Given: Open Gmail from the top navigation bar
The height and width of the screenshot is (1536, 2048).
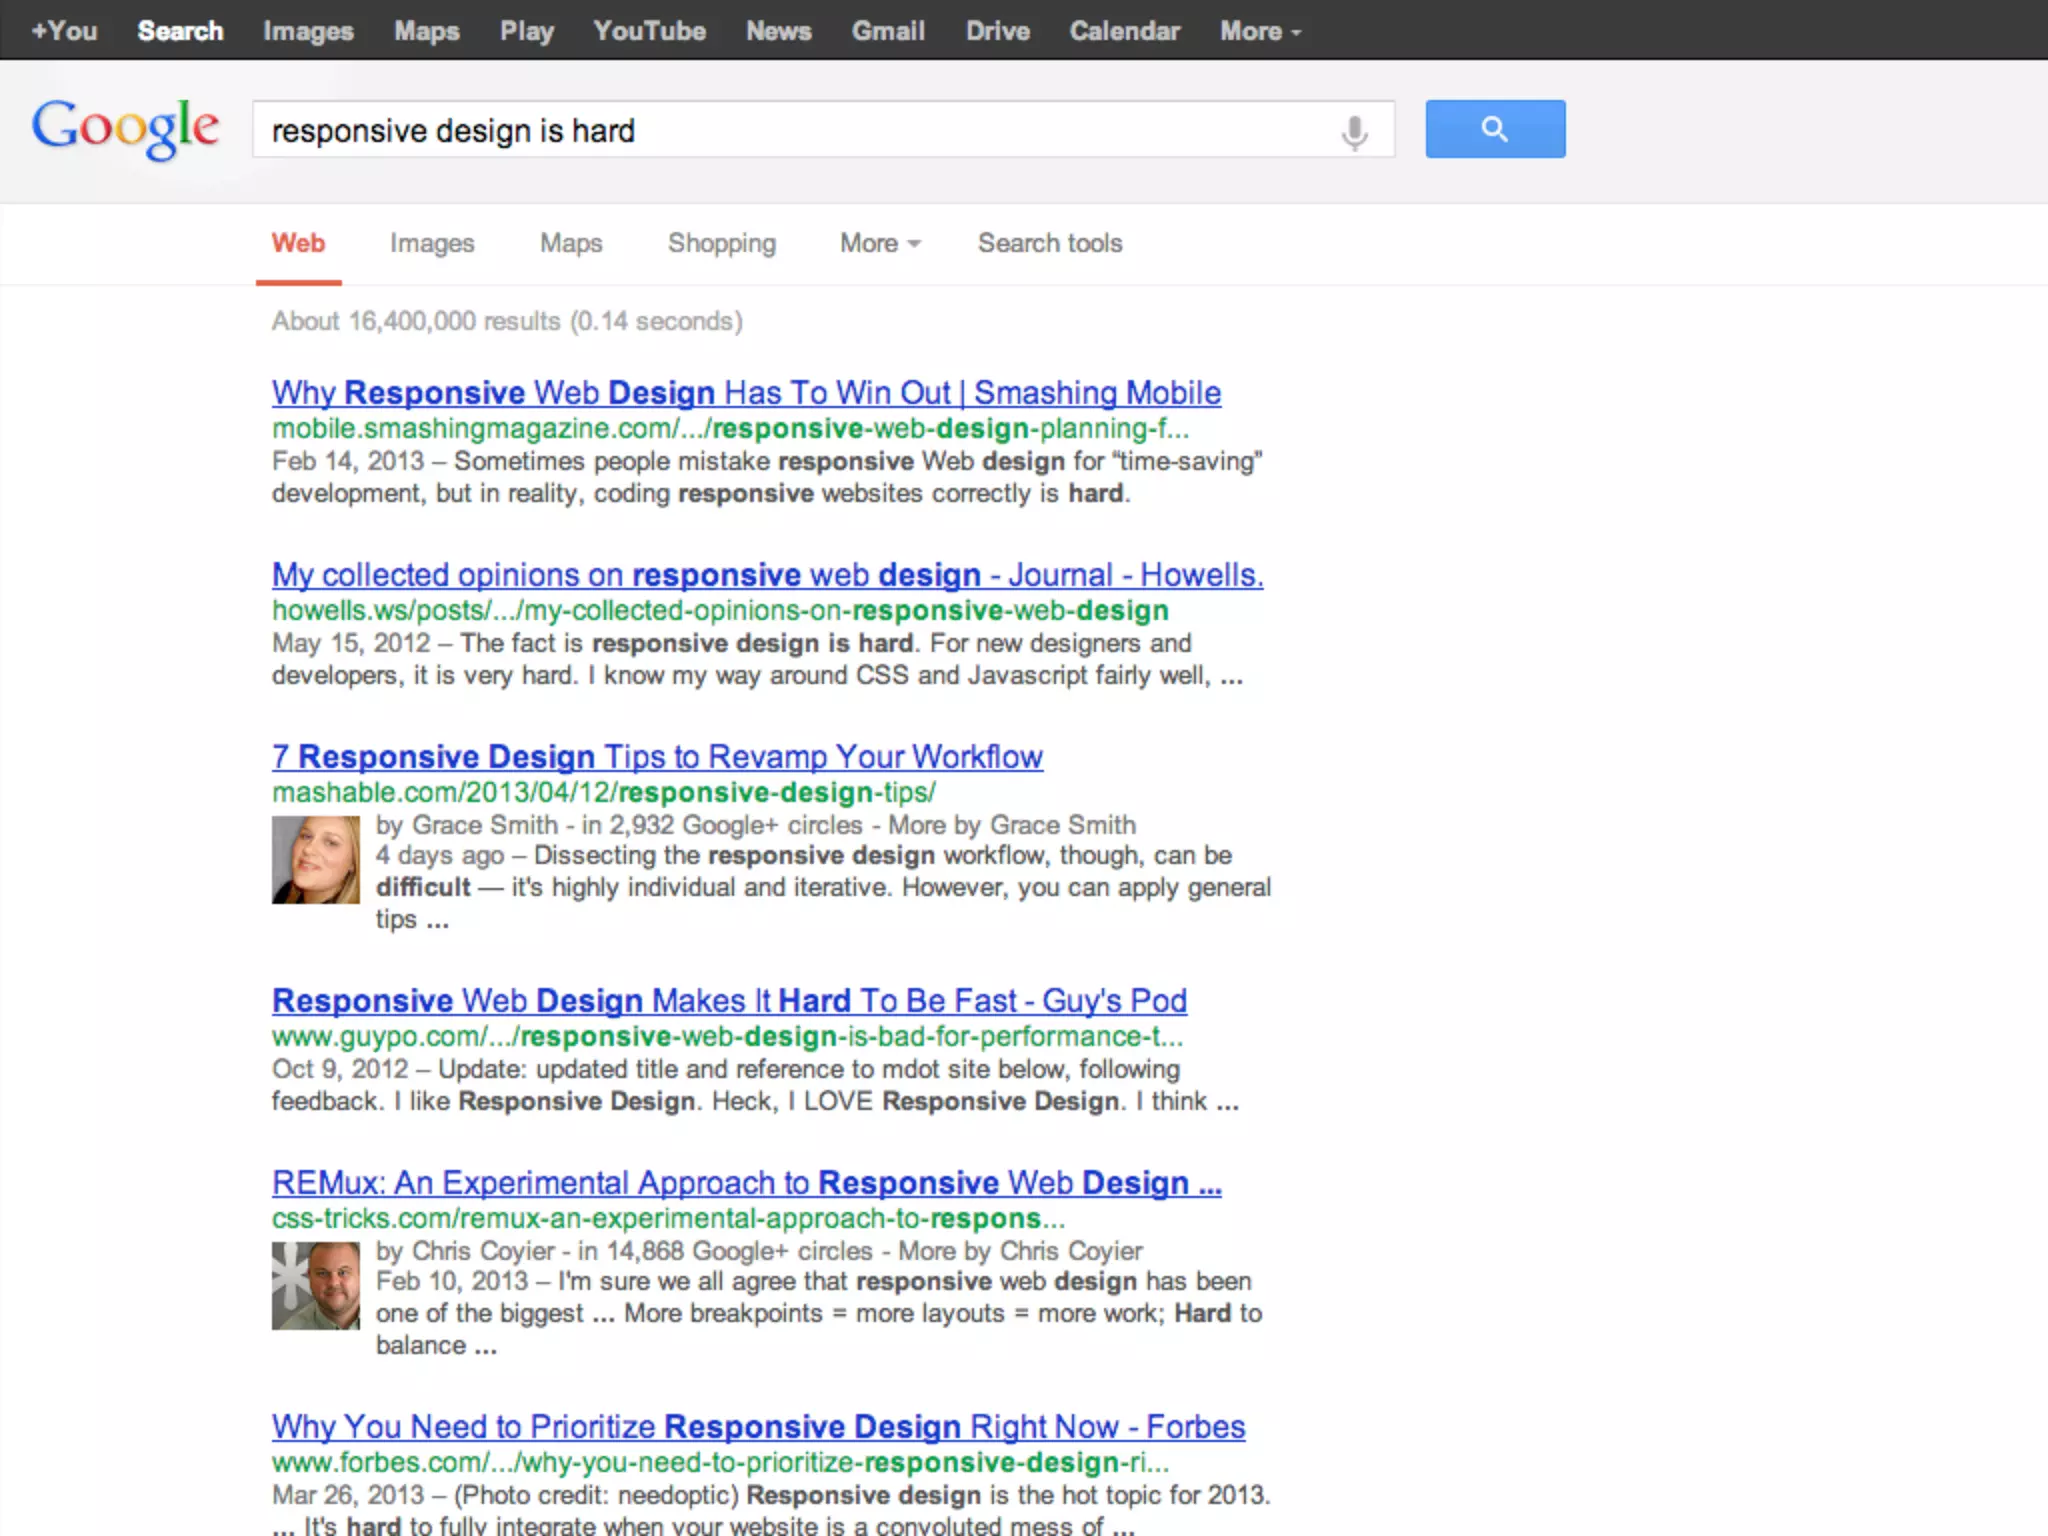Looking at the screenshot, I should point(887,31).
